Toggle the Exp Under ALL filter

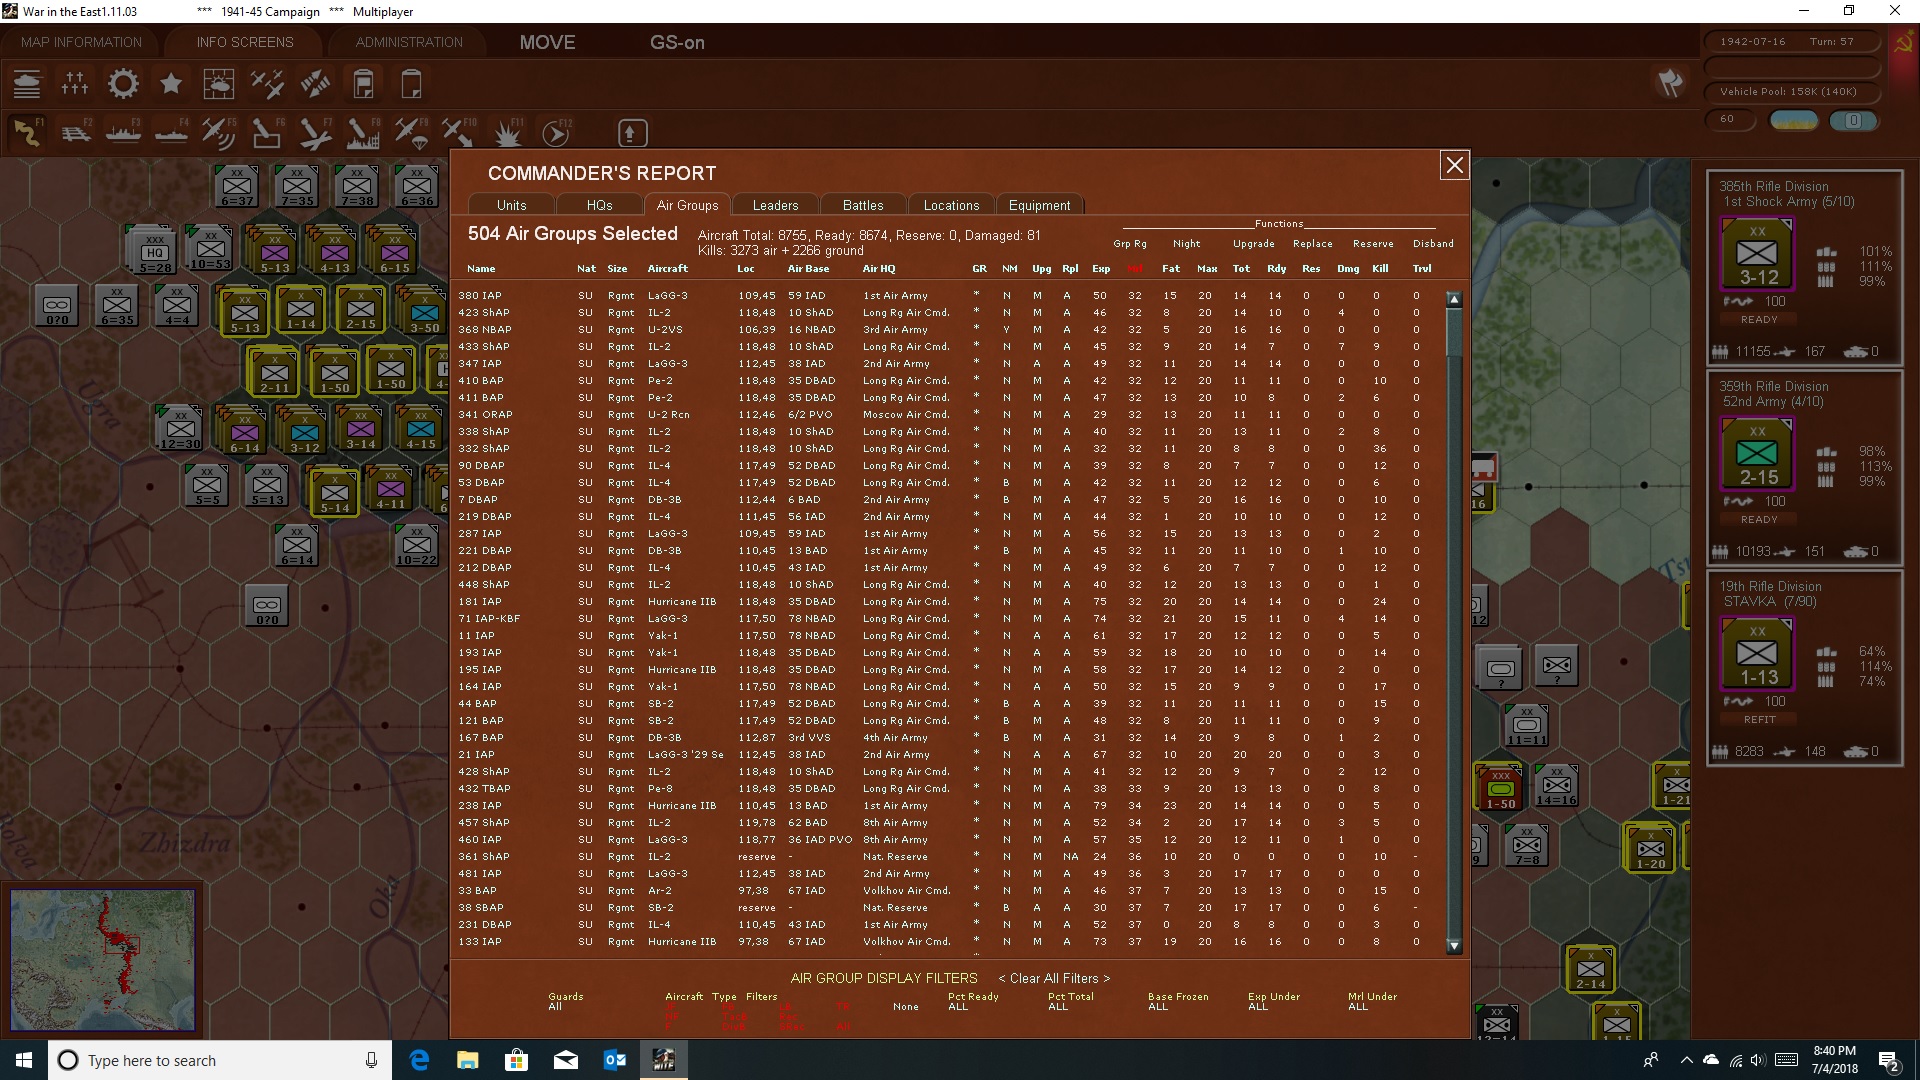coord(1258,1006)
